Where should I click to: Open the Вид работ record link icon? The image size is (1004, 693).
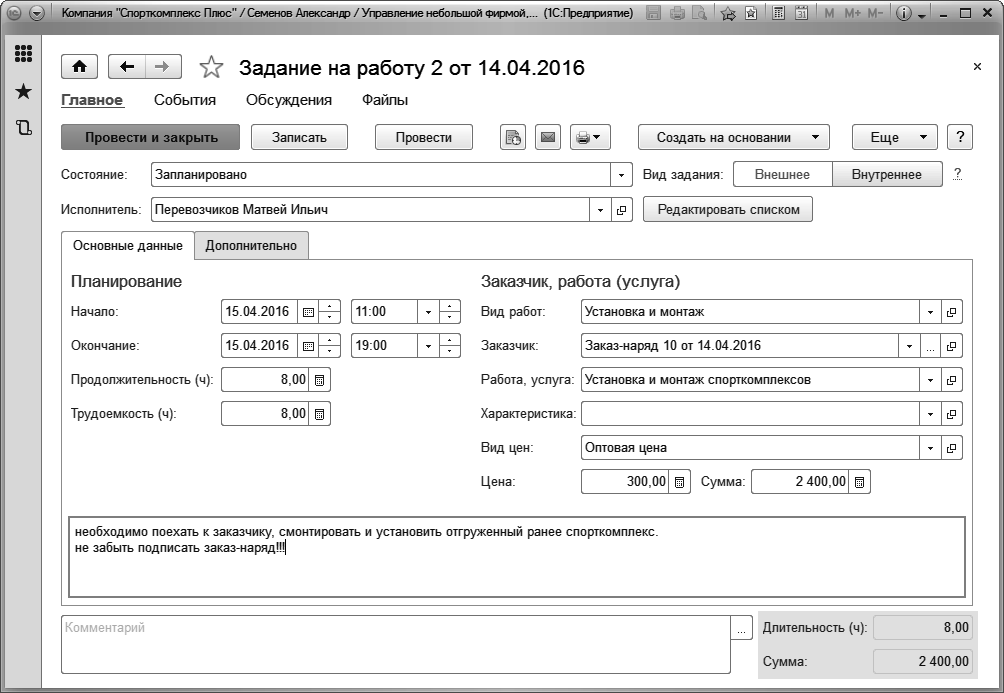pyautogui.click(x=951, y=312)
